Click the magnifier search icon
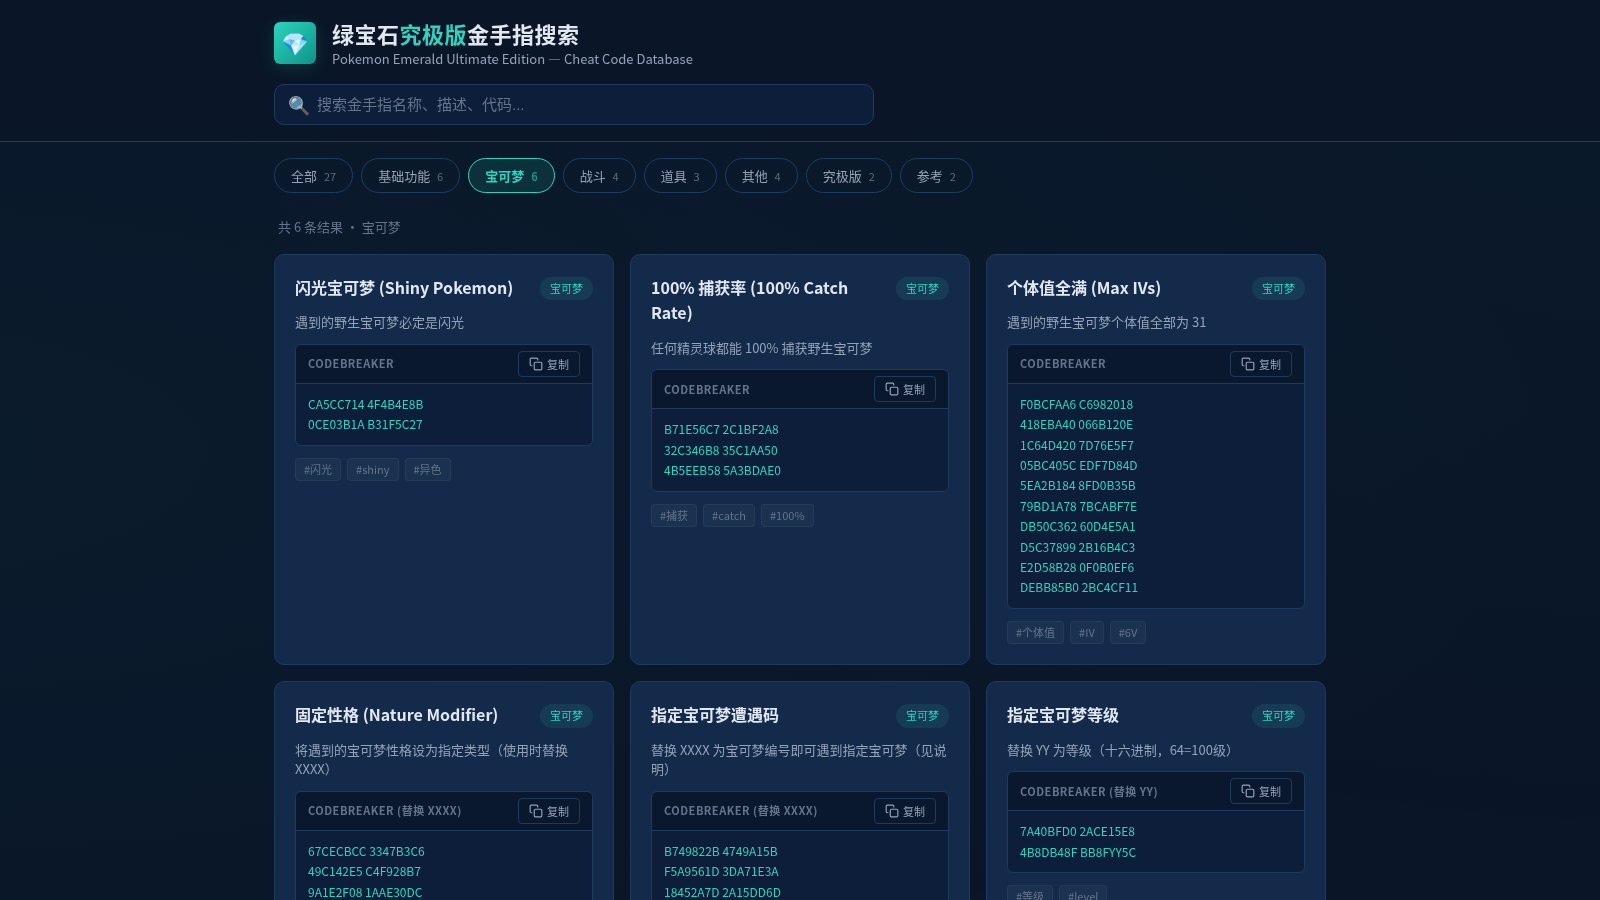The image size is (1600, 900). [x=298, y=105]
